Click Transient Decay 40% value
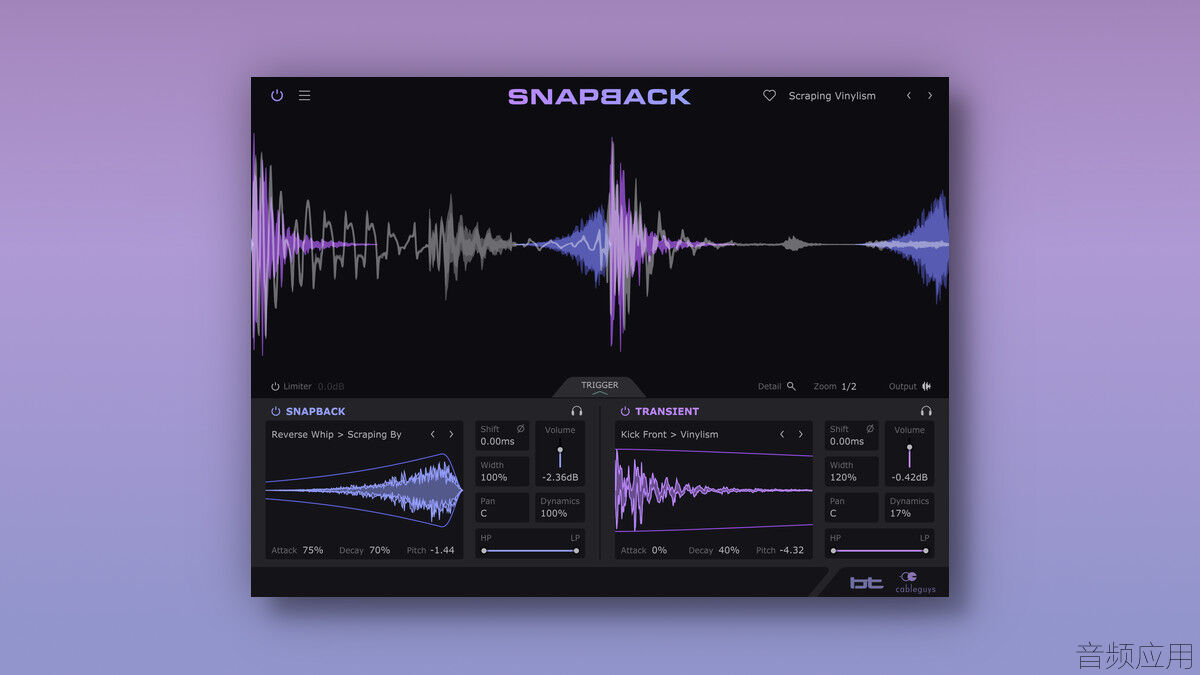Image resolution: width=1200 pixels, height=675 pixels. [729, 550]
